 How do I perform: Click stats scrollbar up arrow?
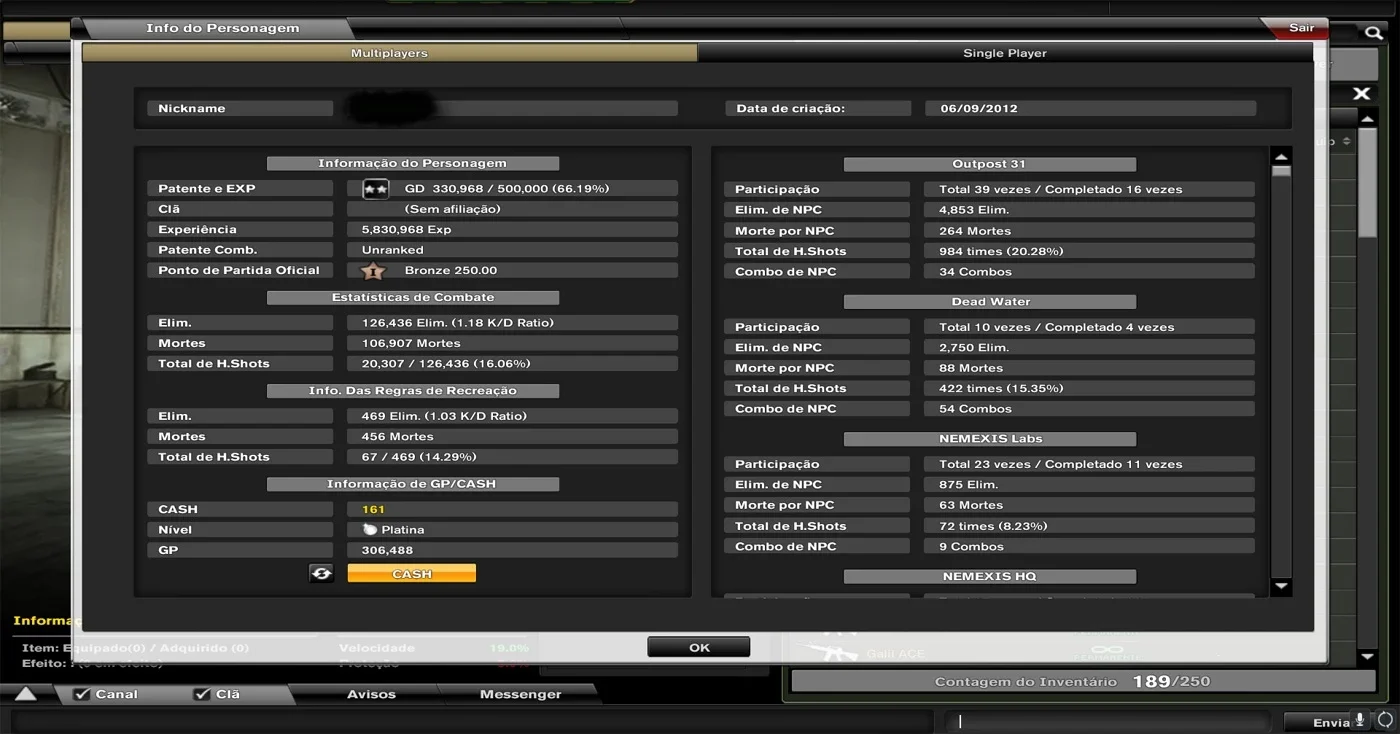pos(1281,158)
